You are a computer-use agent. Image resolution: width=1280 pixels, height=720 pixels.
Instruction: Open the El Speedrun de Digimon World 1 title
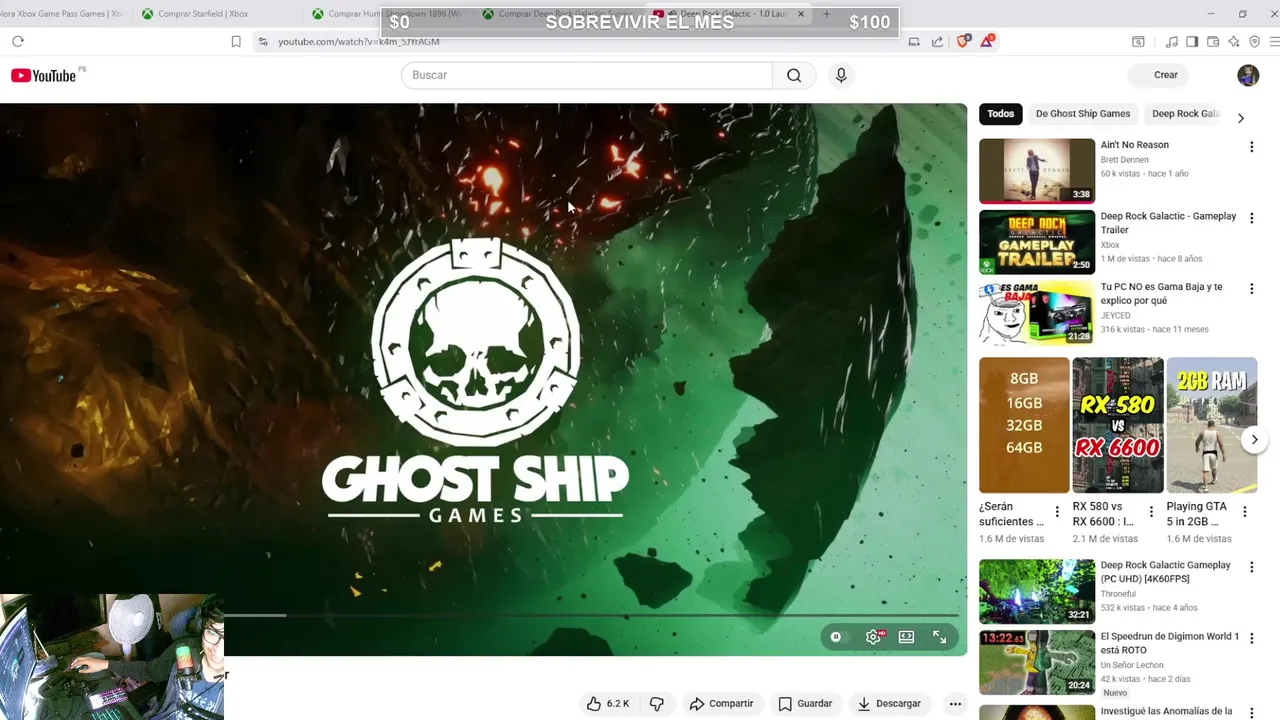pyautogui.click(x=1169, y=643)
